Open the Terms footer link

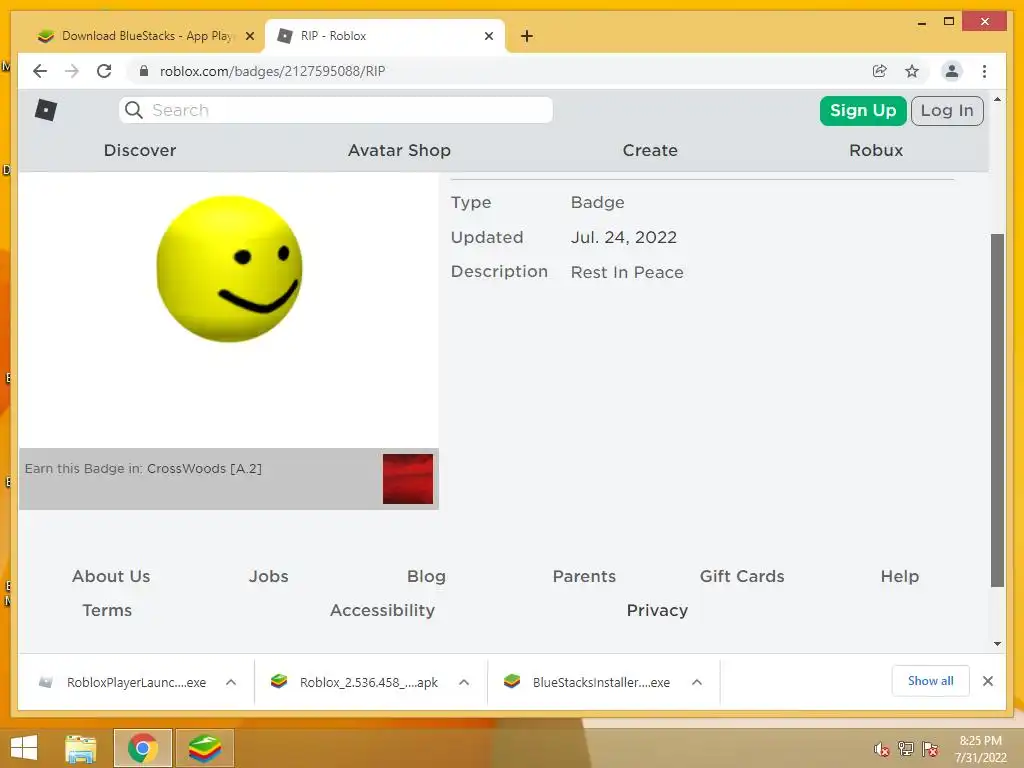point(107,610)
